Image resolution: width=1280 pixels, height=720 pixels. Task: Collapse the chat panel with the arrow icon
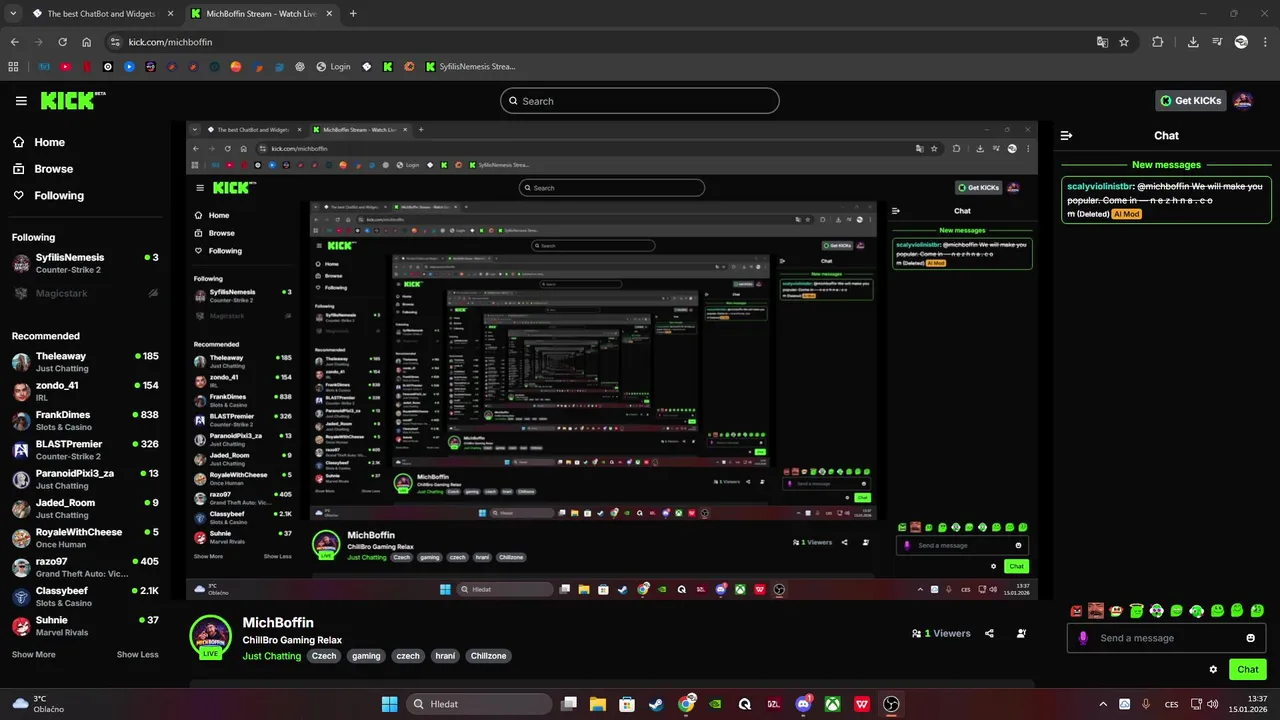pyautogui.click(x=1067, y=135)
